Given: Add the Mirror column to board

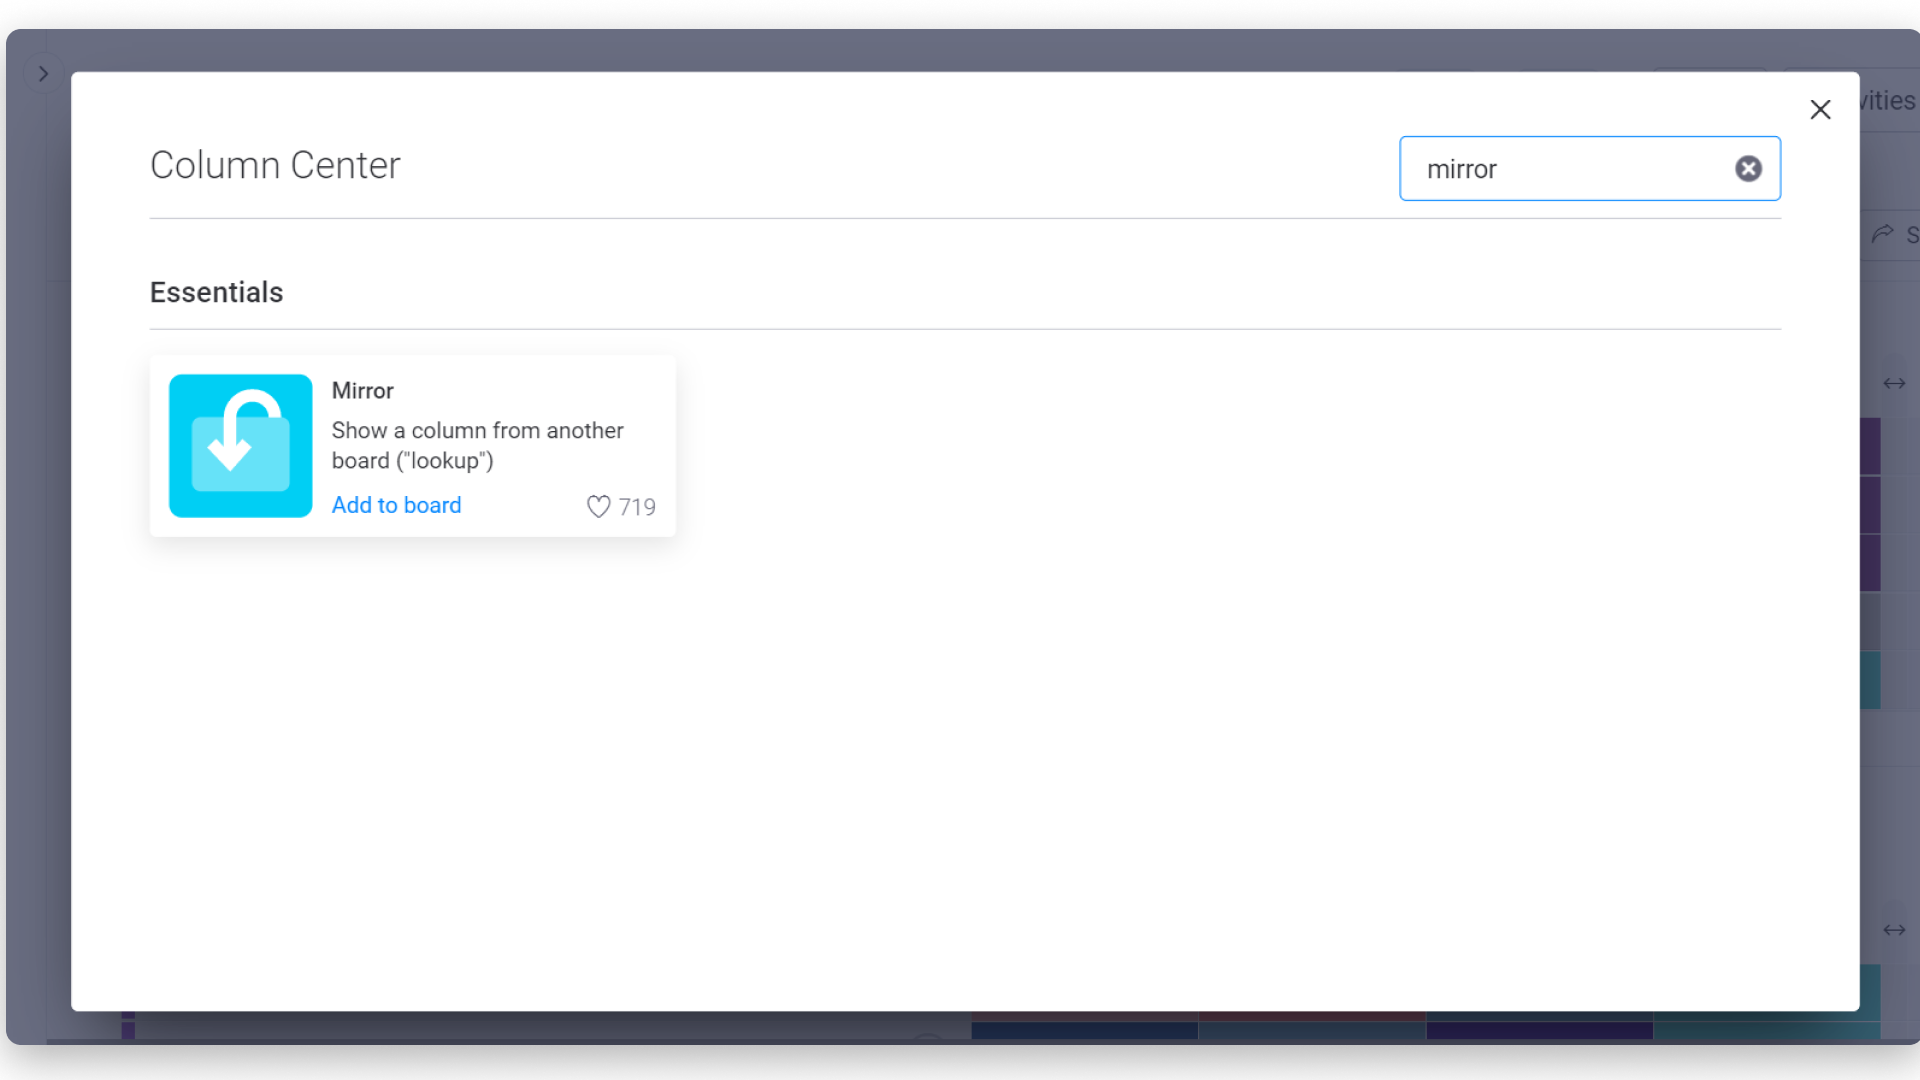Looking at the screenshot, I should point(396,505).
